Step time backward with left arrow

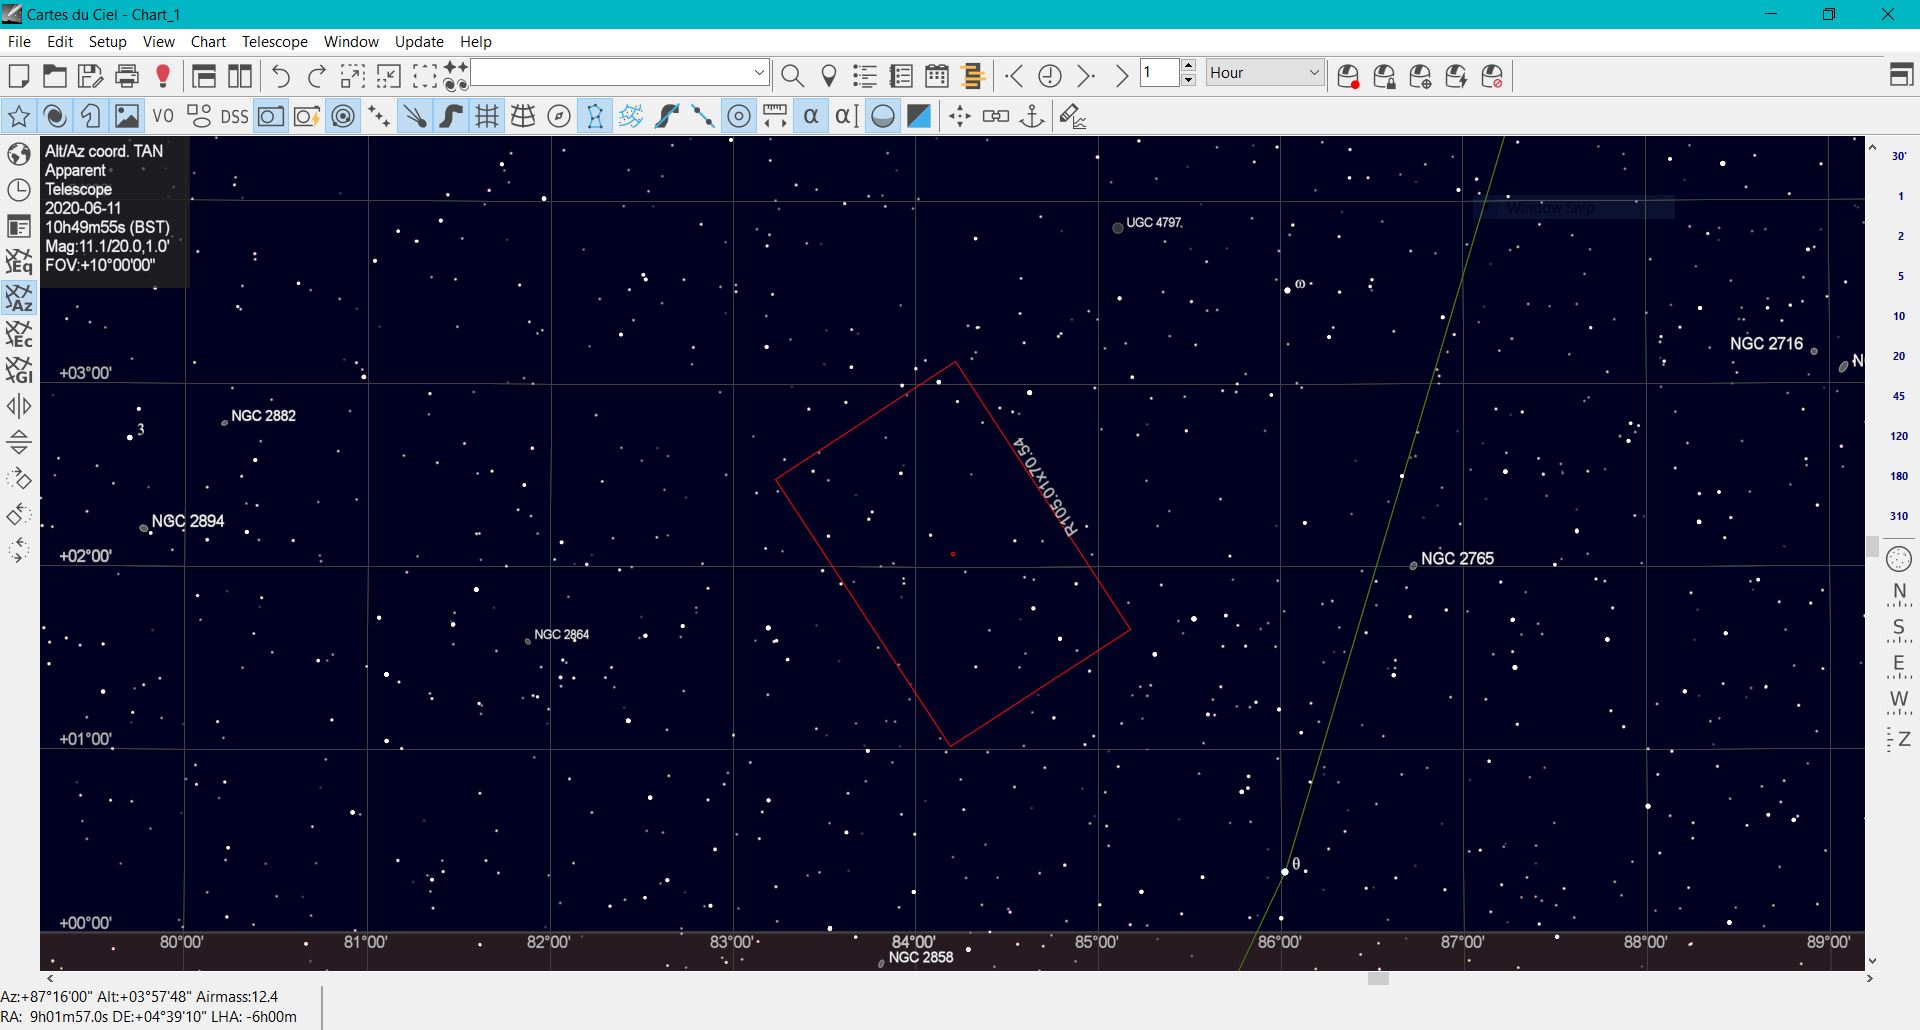[x=1014, y=76]
